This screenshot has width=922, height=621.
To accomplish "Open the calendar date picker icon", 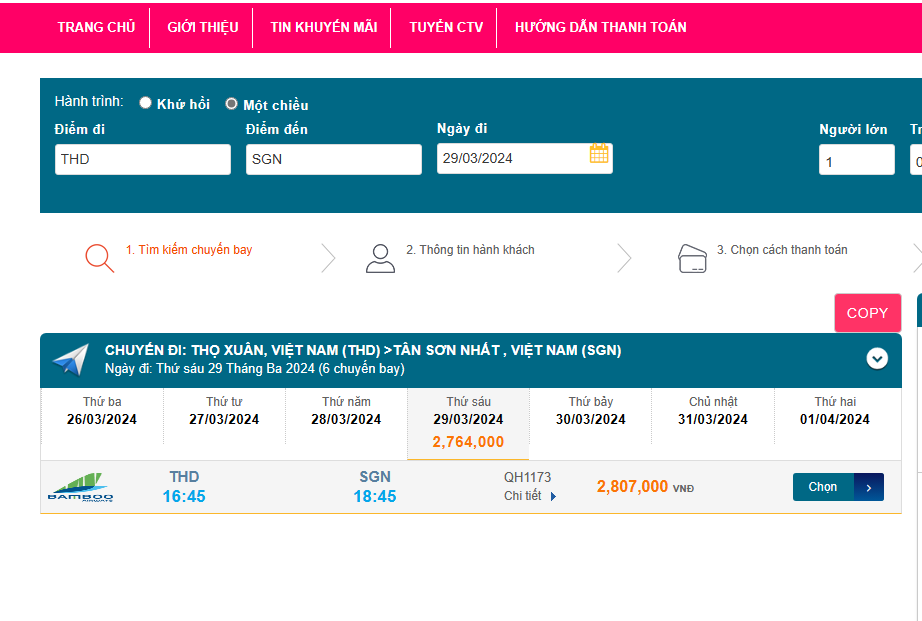I will tap(599, 154).
